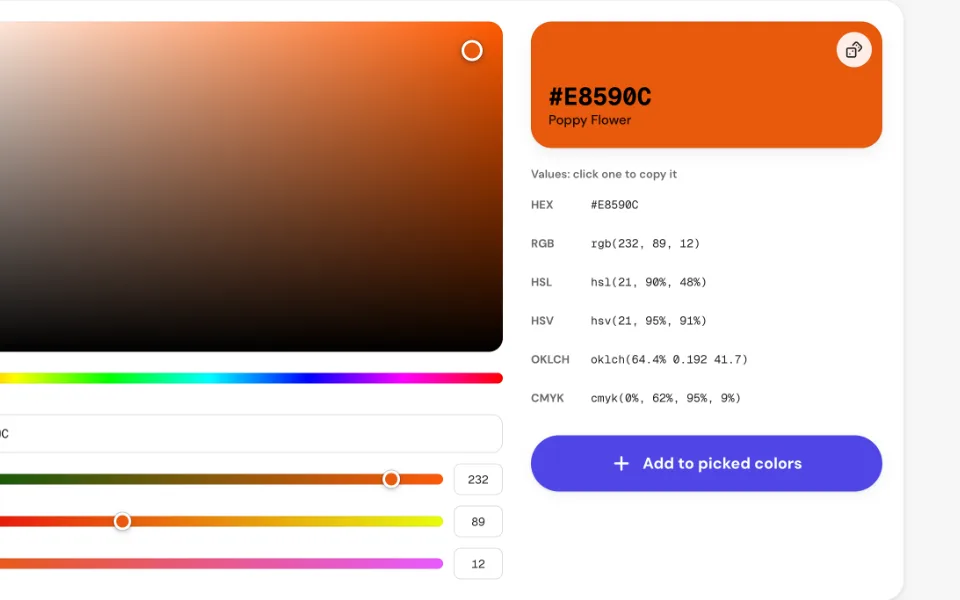Click inside the color gradient picker area
This screenshot has height=600, width=960.
coord(251,187)
